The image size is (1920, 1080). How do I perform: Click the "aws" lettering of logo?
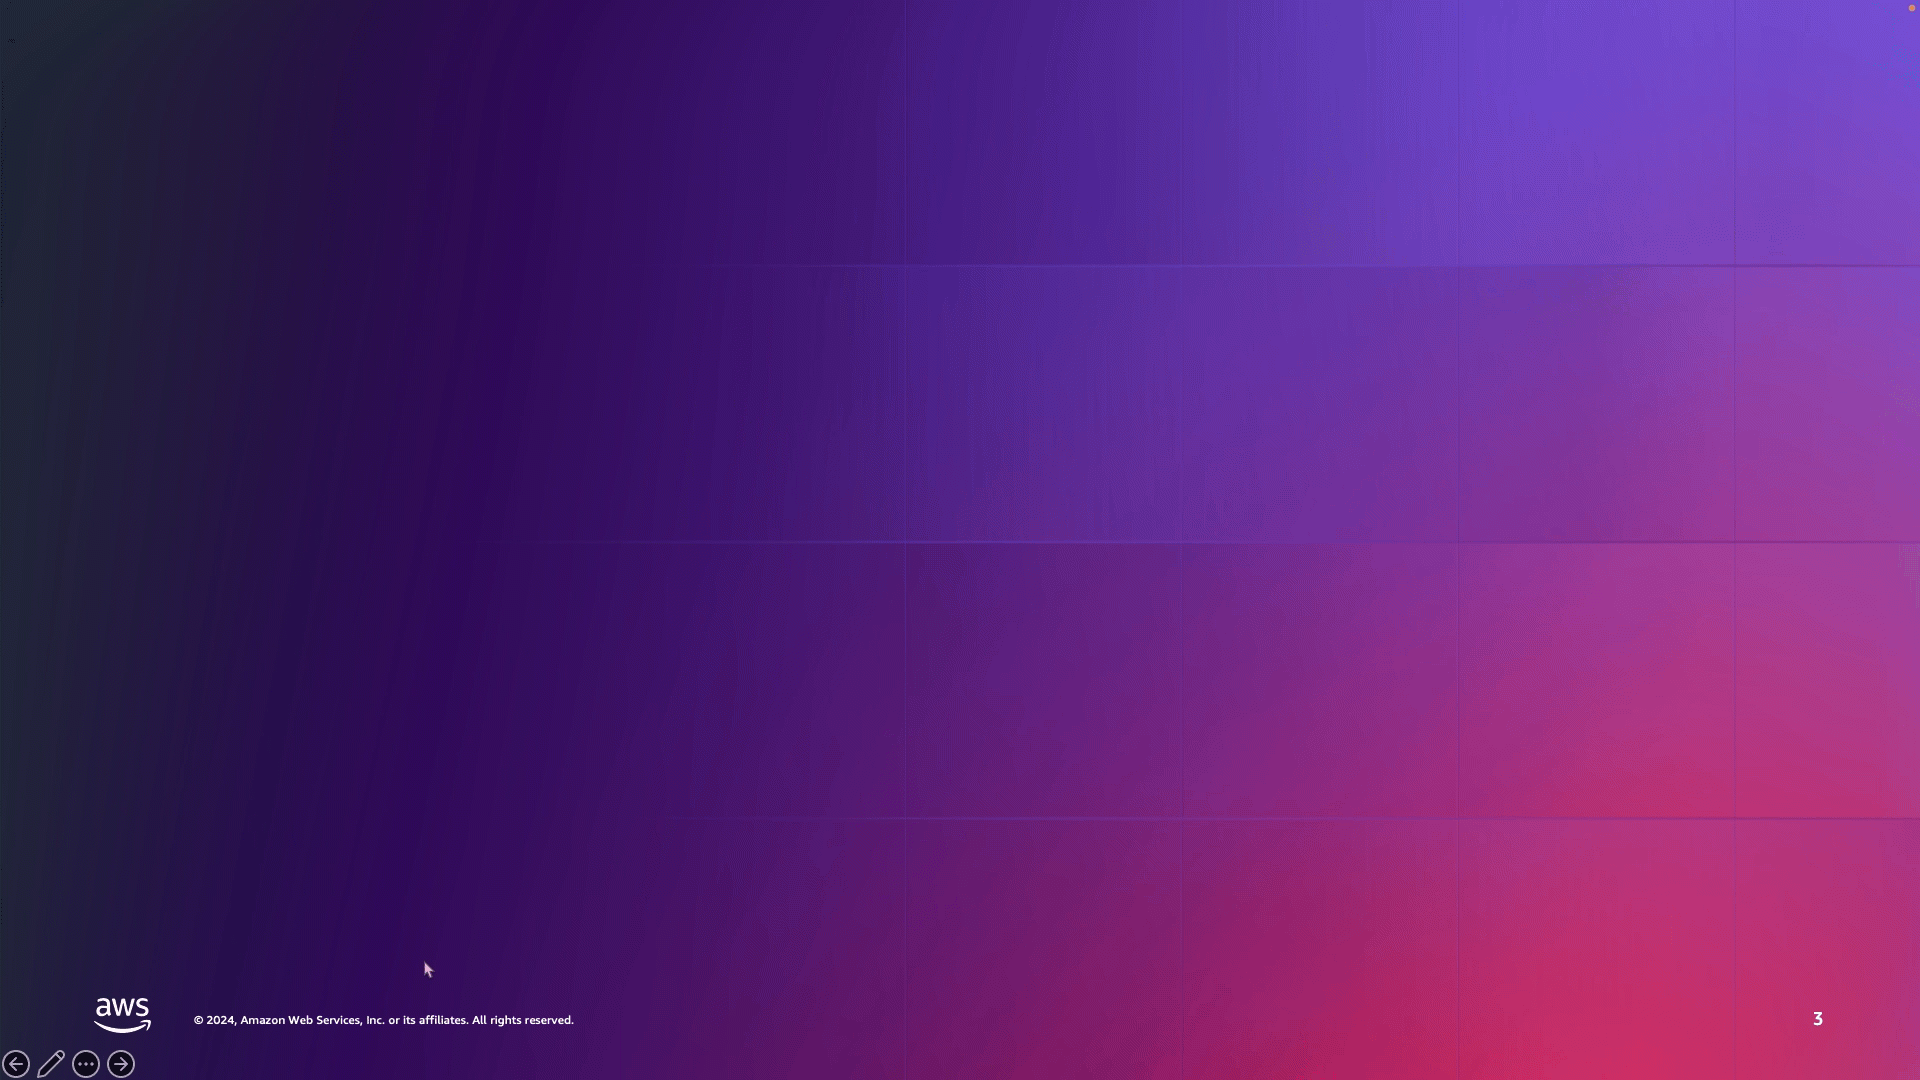pos(122,1007)
